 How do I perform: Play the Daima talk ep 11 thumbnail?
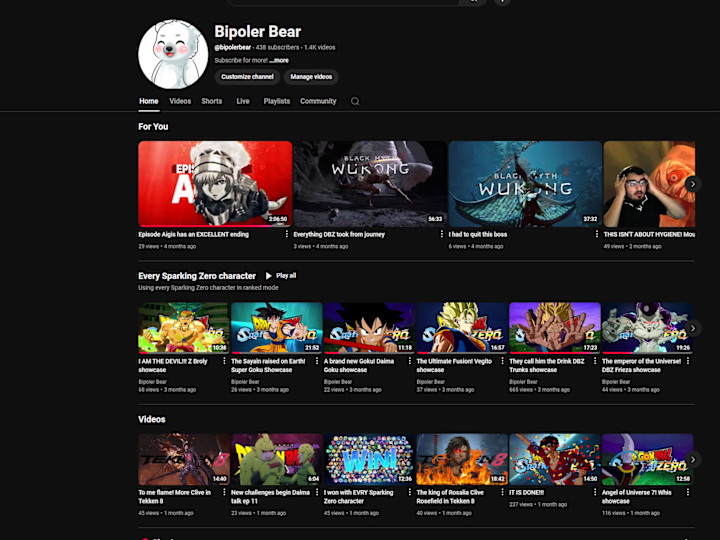pos(276,460)
